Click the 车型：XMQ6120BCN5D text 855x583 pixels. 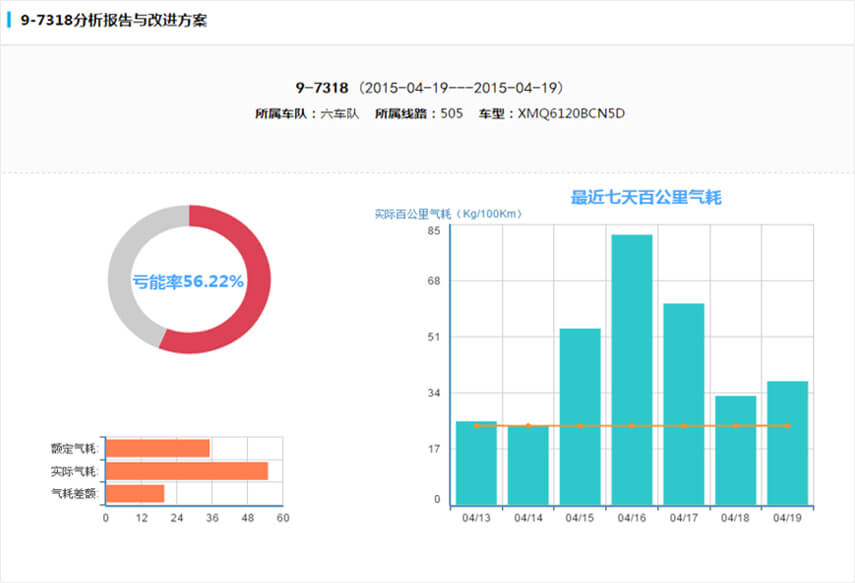pos(552,113)
